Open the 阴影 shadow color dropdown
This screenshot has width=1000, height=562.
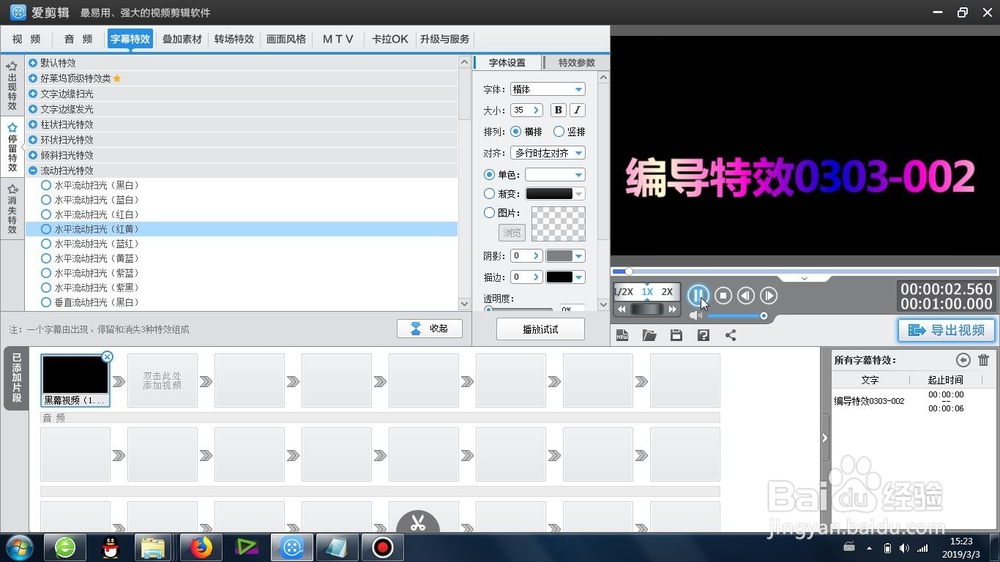click(565, 256)
